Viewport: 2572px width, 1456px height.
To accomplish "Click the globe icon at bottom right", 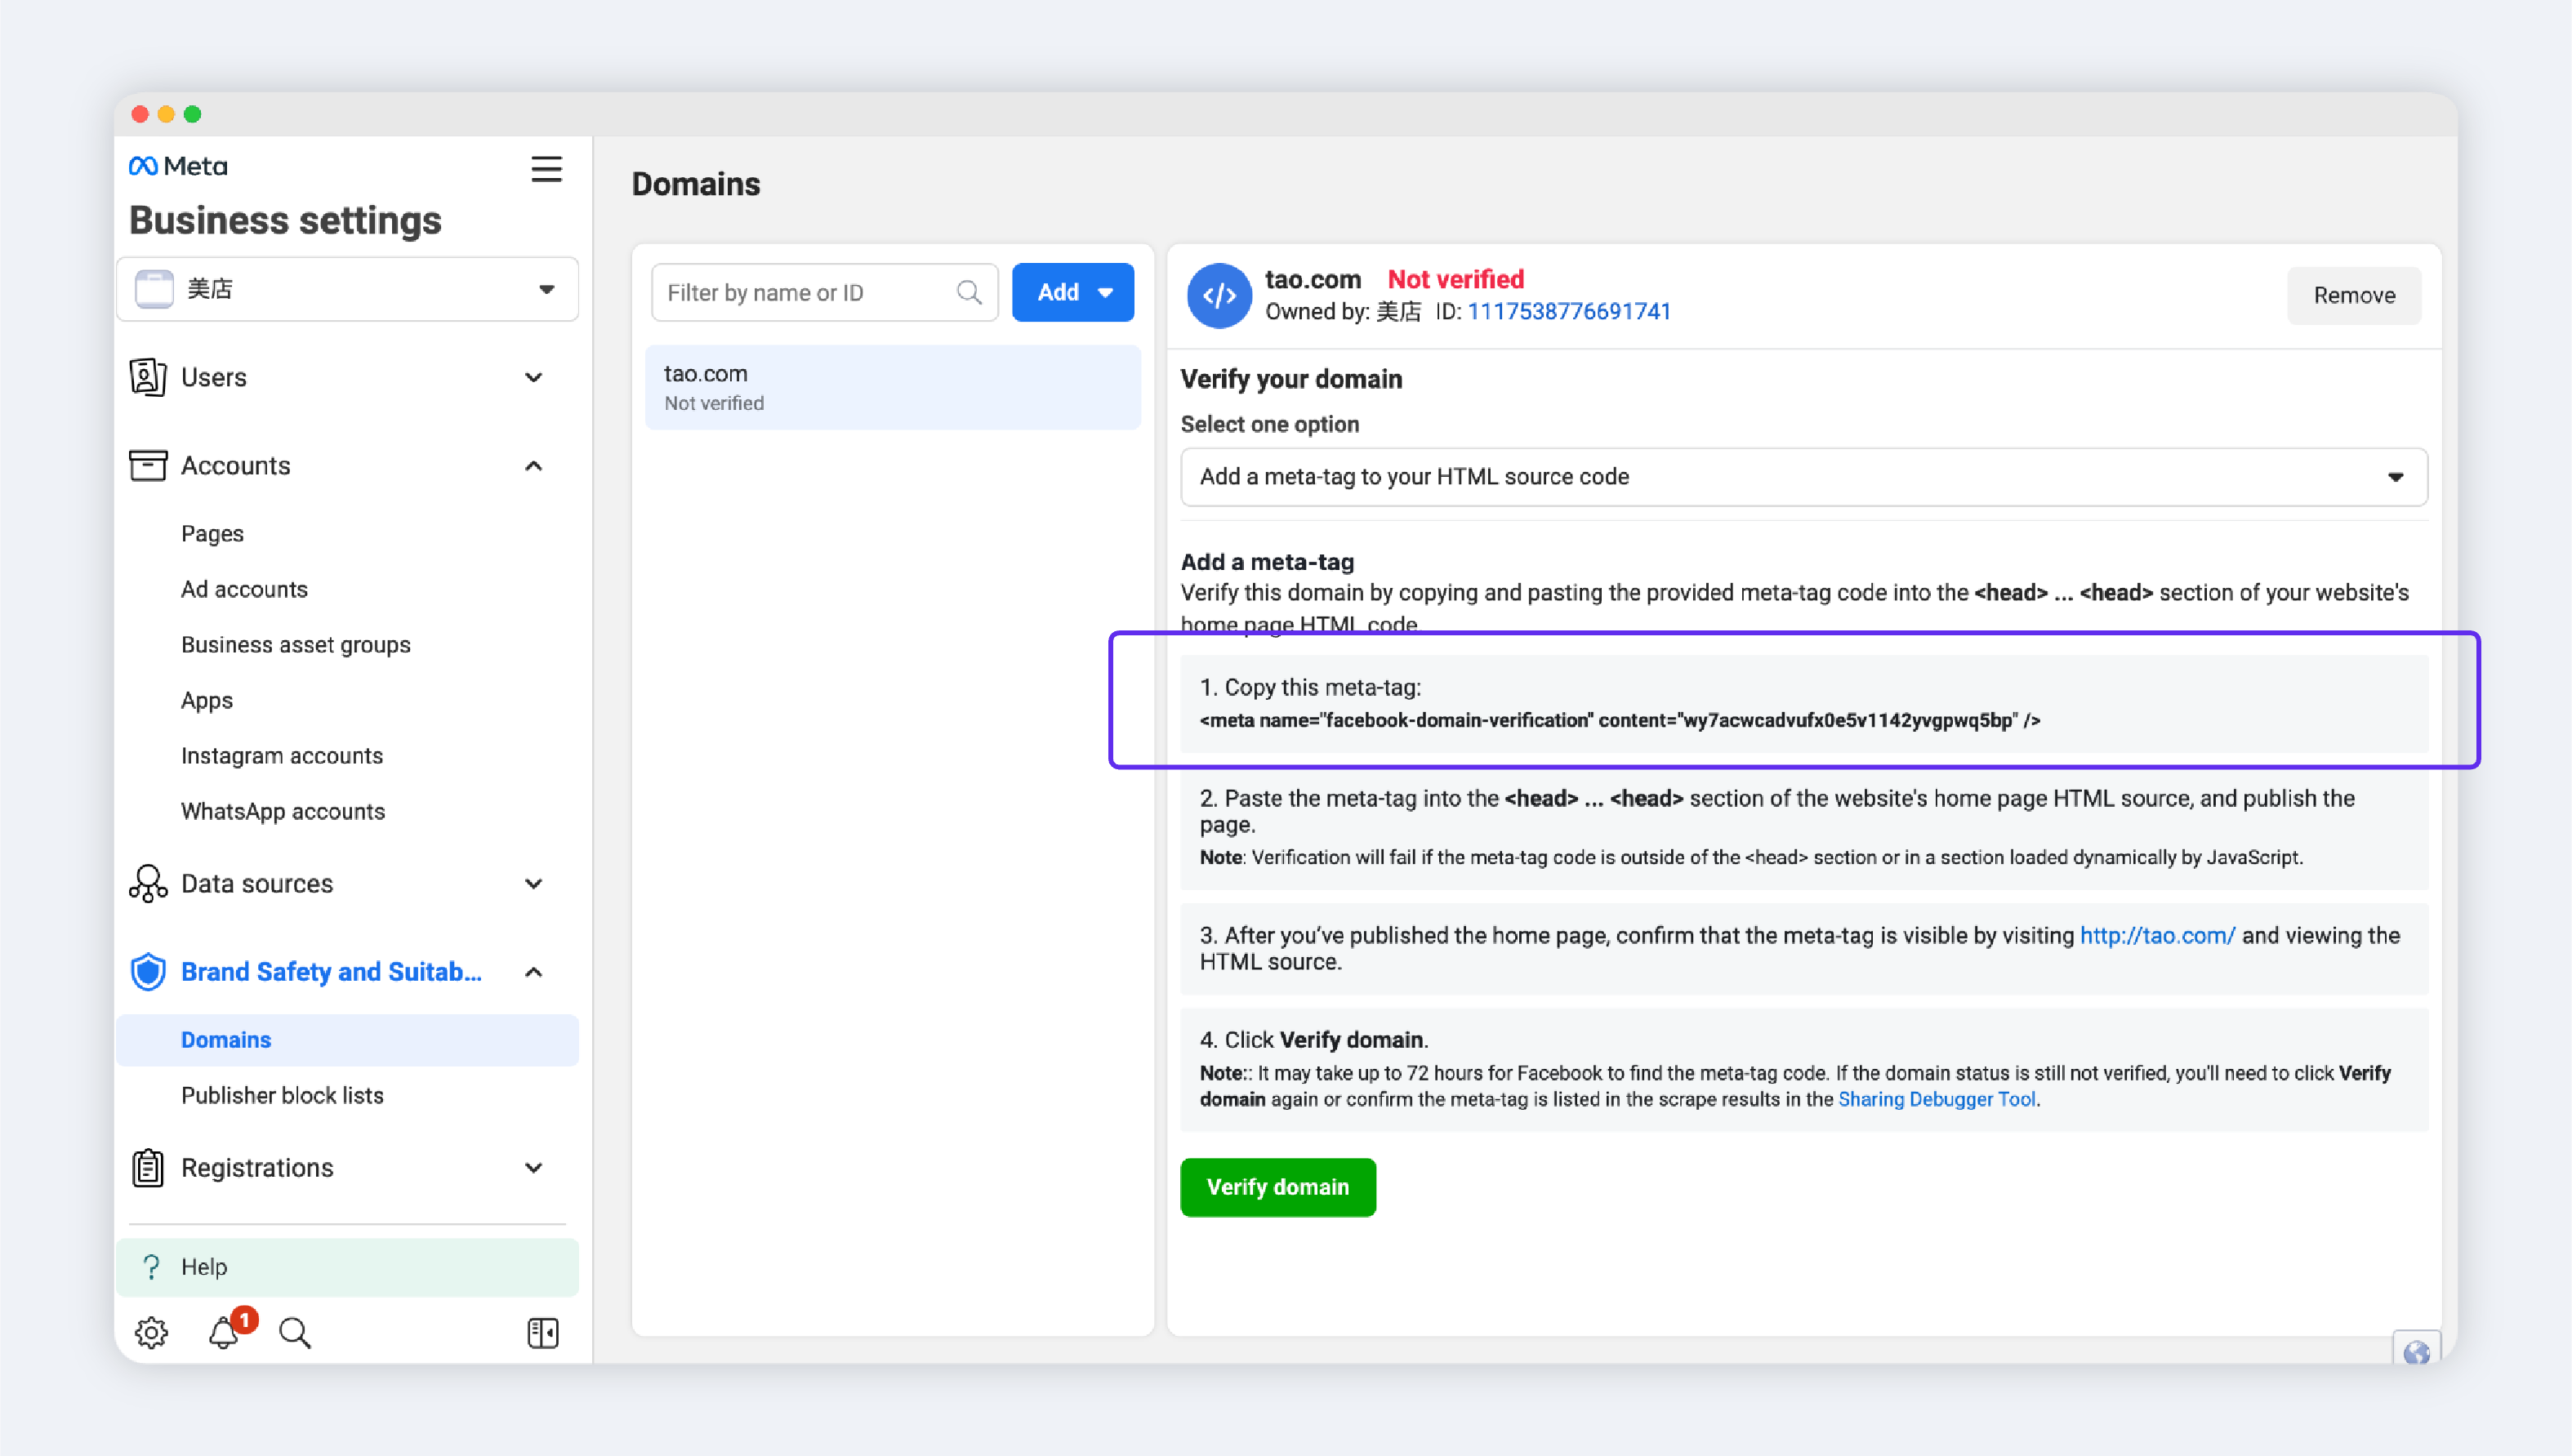I will click(x=2416, y=1352).
